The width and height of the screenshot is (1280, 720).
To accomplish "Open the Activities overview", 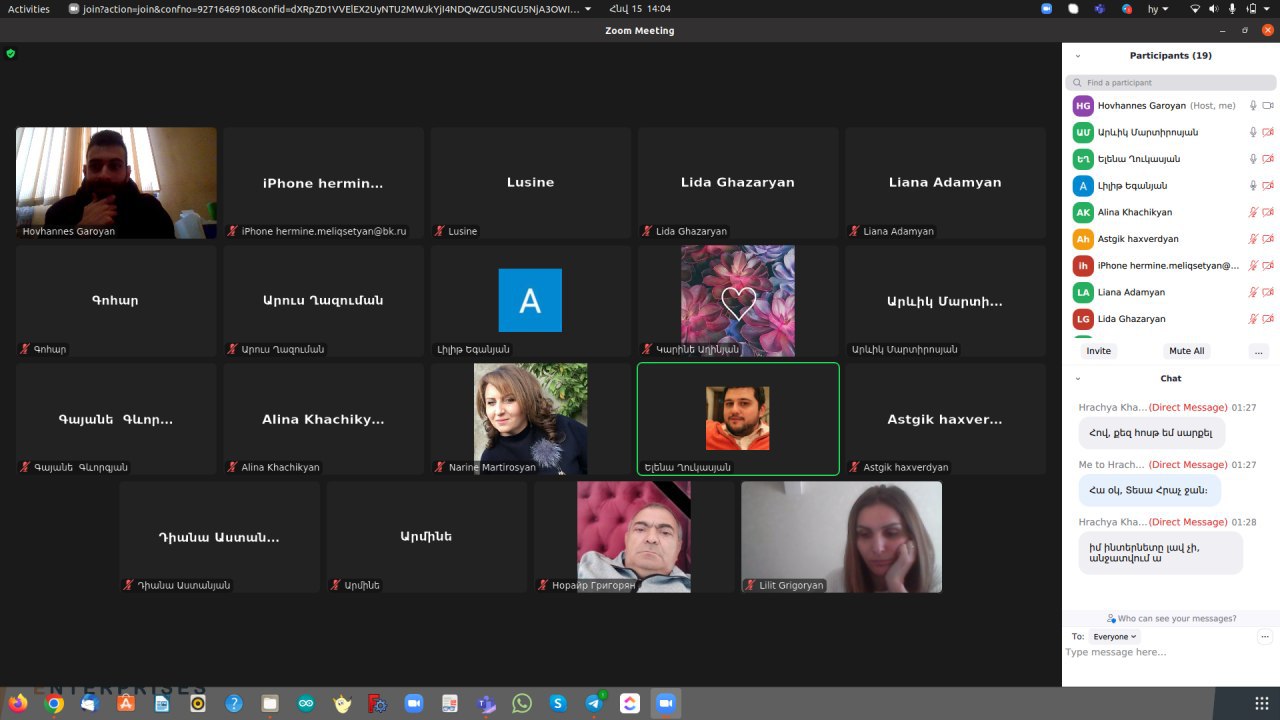I will (29, 8).
